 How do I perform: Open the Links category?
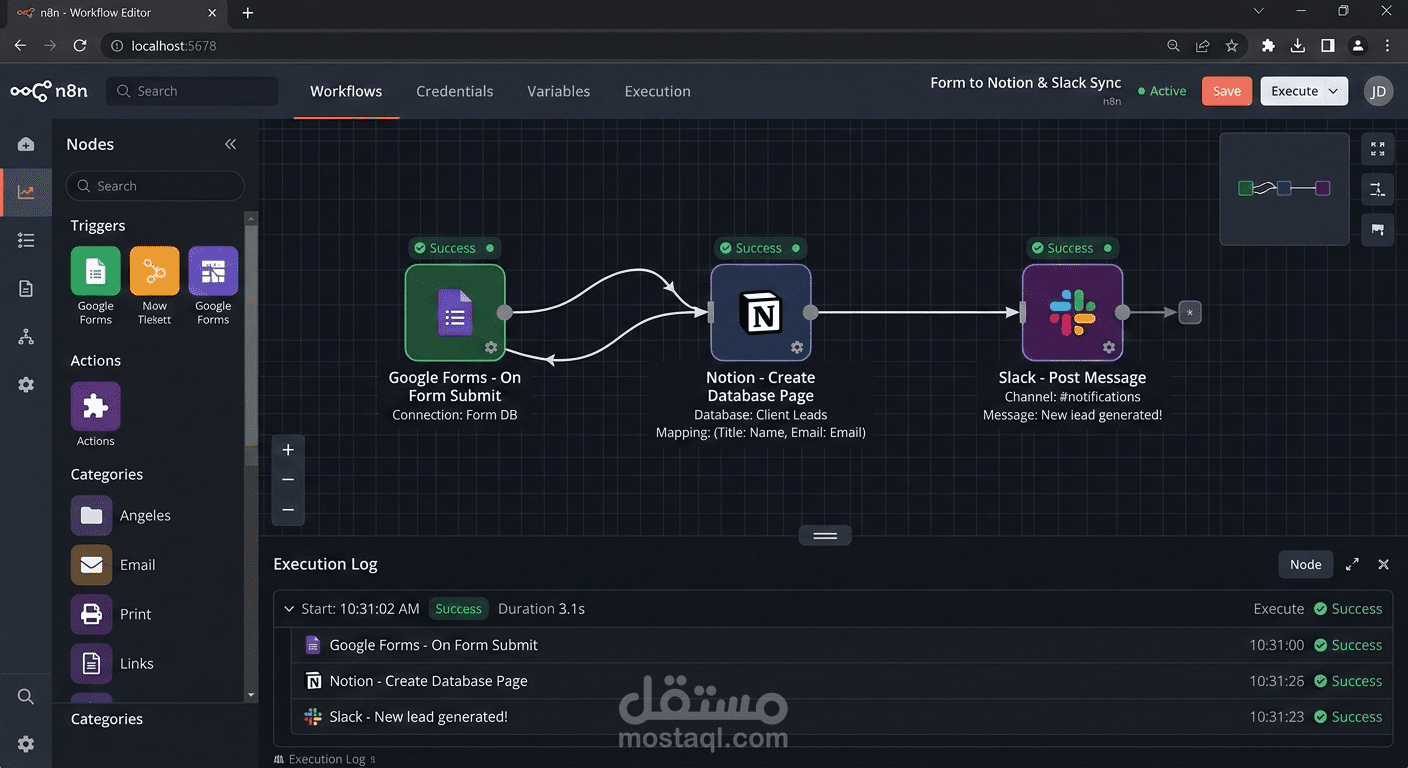[112, 663]
